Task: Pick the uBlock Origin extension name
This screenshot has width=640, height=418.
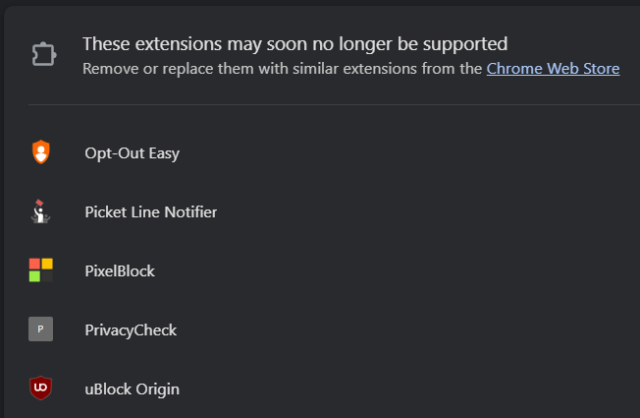Action: coord(132,388)
